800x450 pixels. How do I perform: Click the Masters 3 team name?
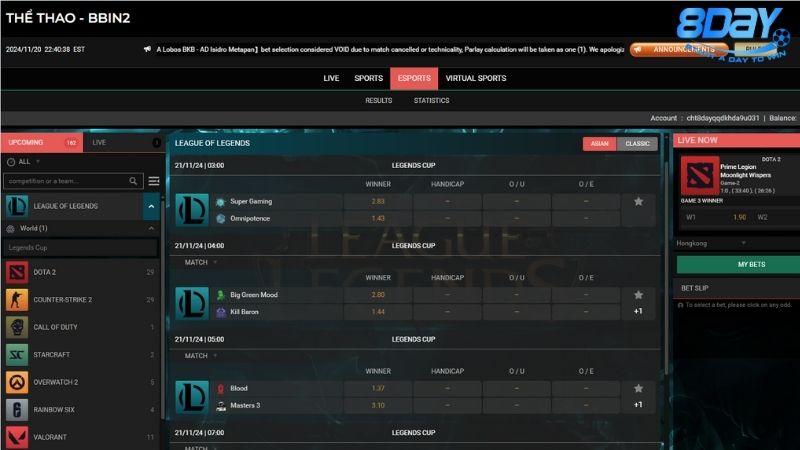coord(245,405)
